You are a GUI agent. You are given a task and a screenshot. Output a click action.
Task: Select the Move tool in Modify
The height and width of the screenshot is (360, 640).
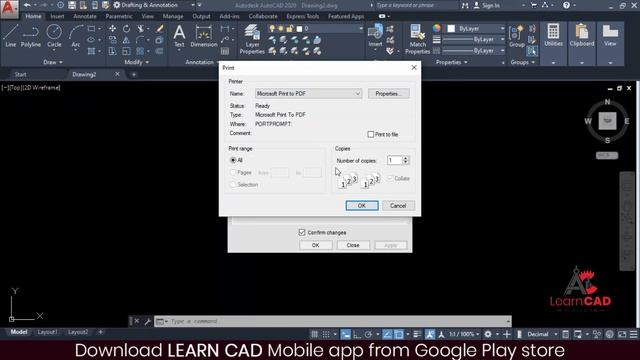pos(112,29)
